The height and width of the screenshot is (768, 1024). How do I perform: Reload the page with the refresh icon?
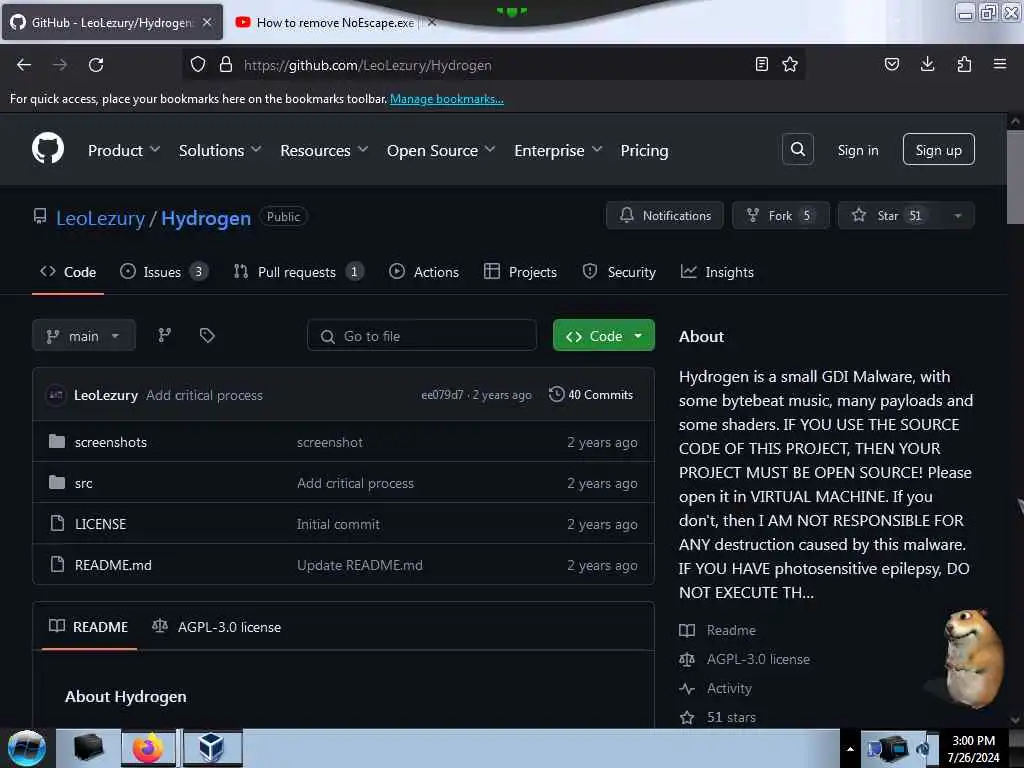pyautogui.click(x=96, y=65)
